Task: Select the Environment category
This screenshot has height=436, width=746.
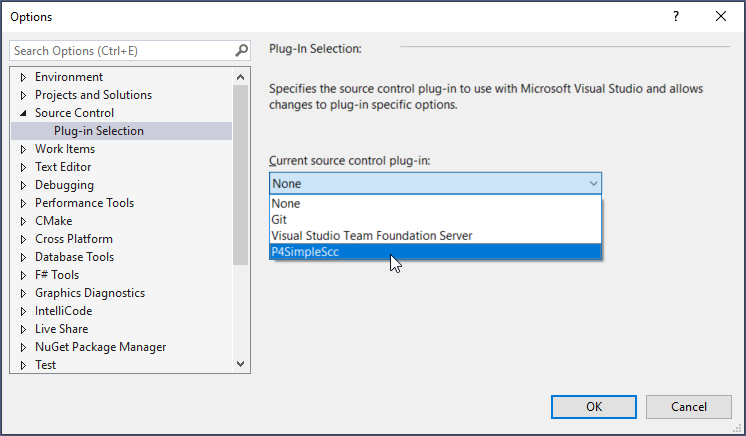Action: click(x=69, y=77)
